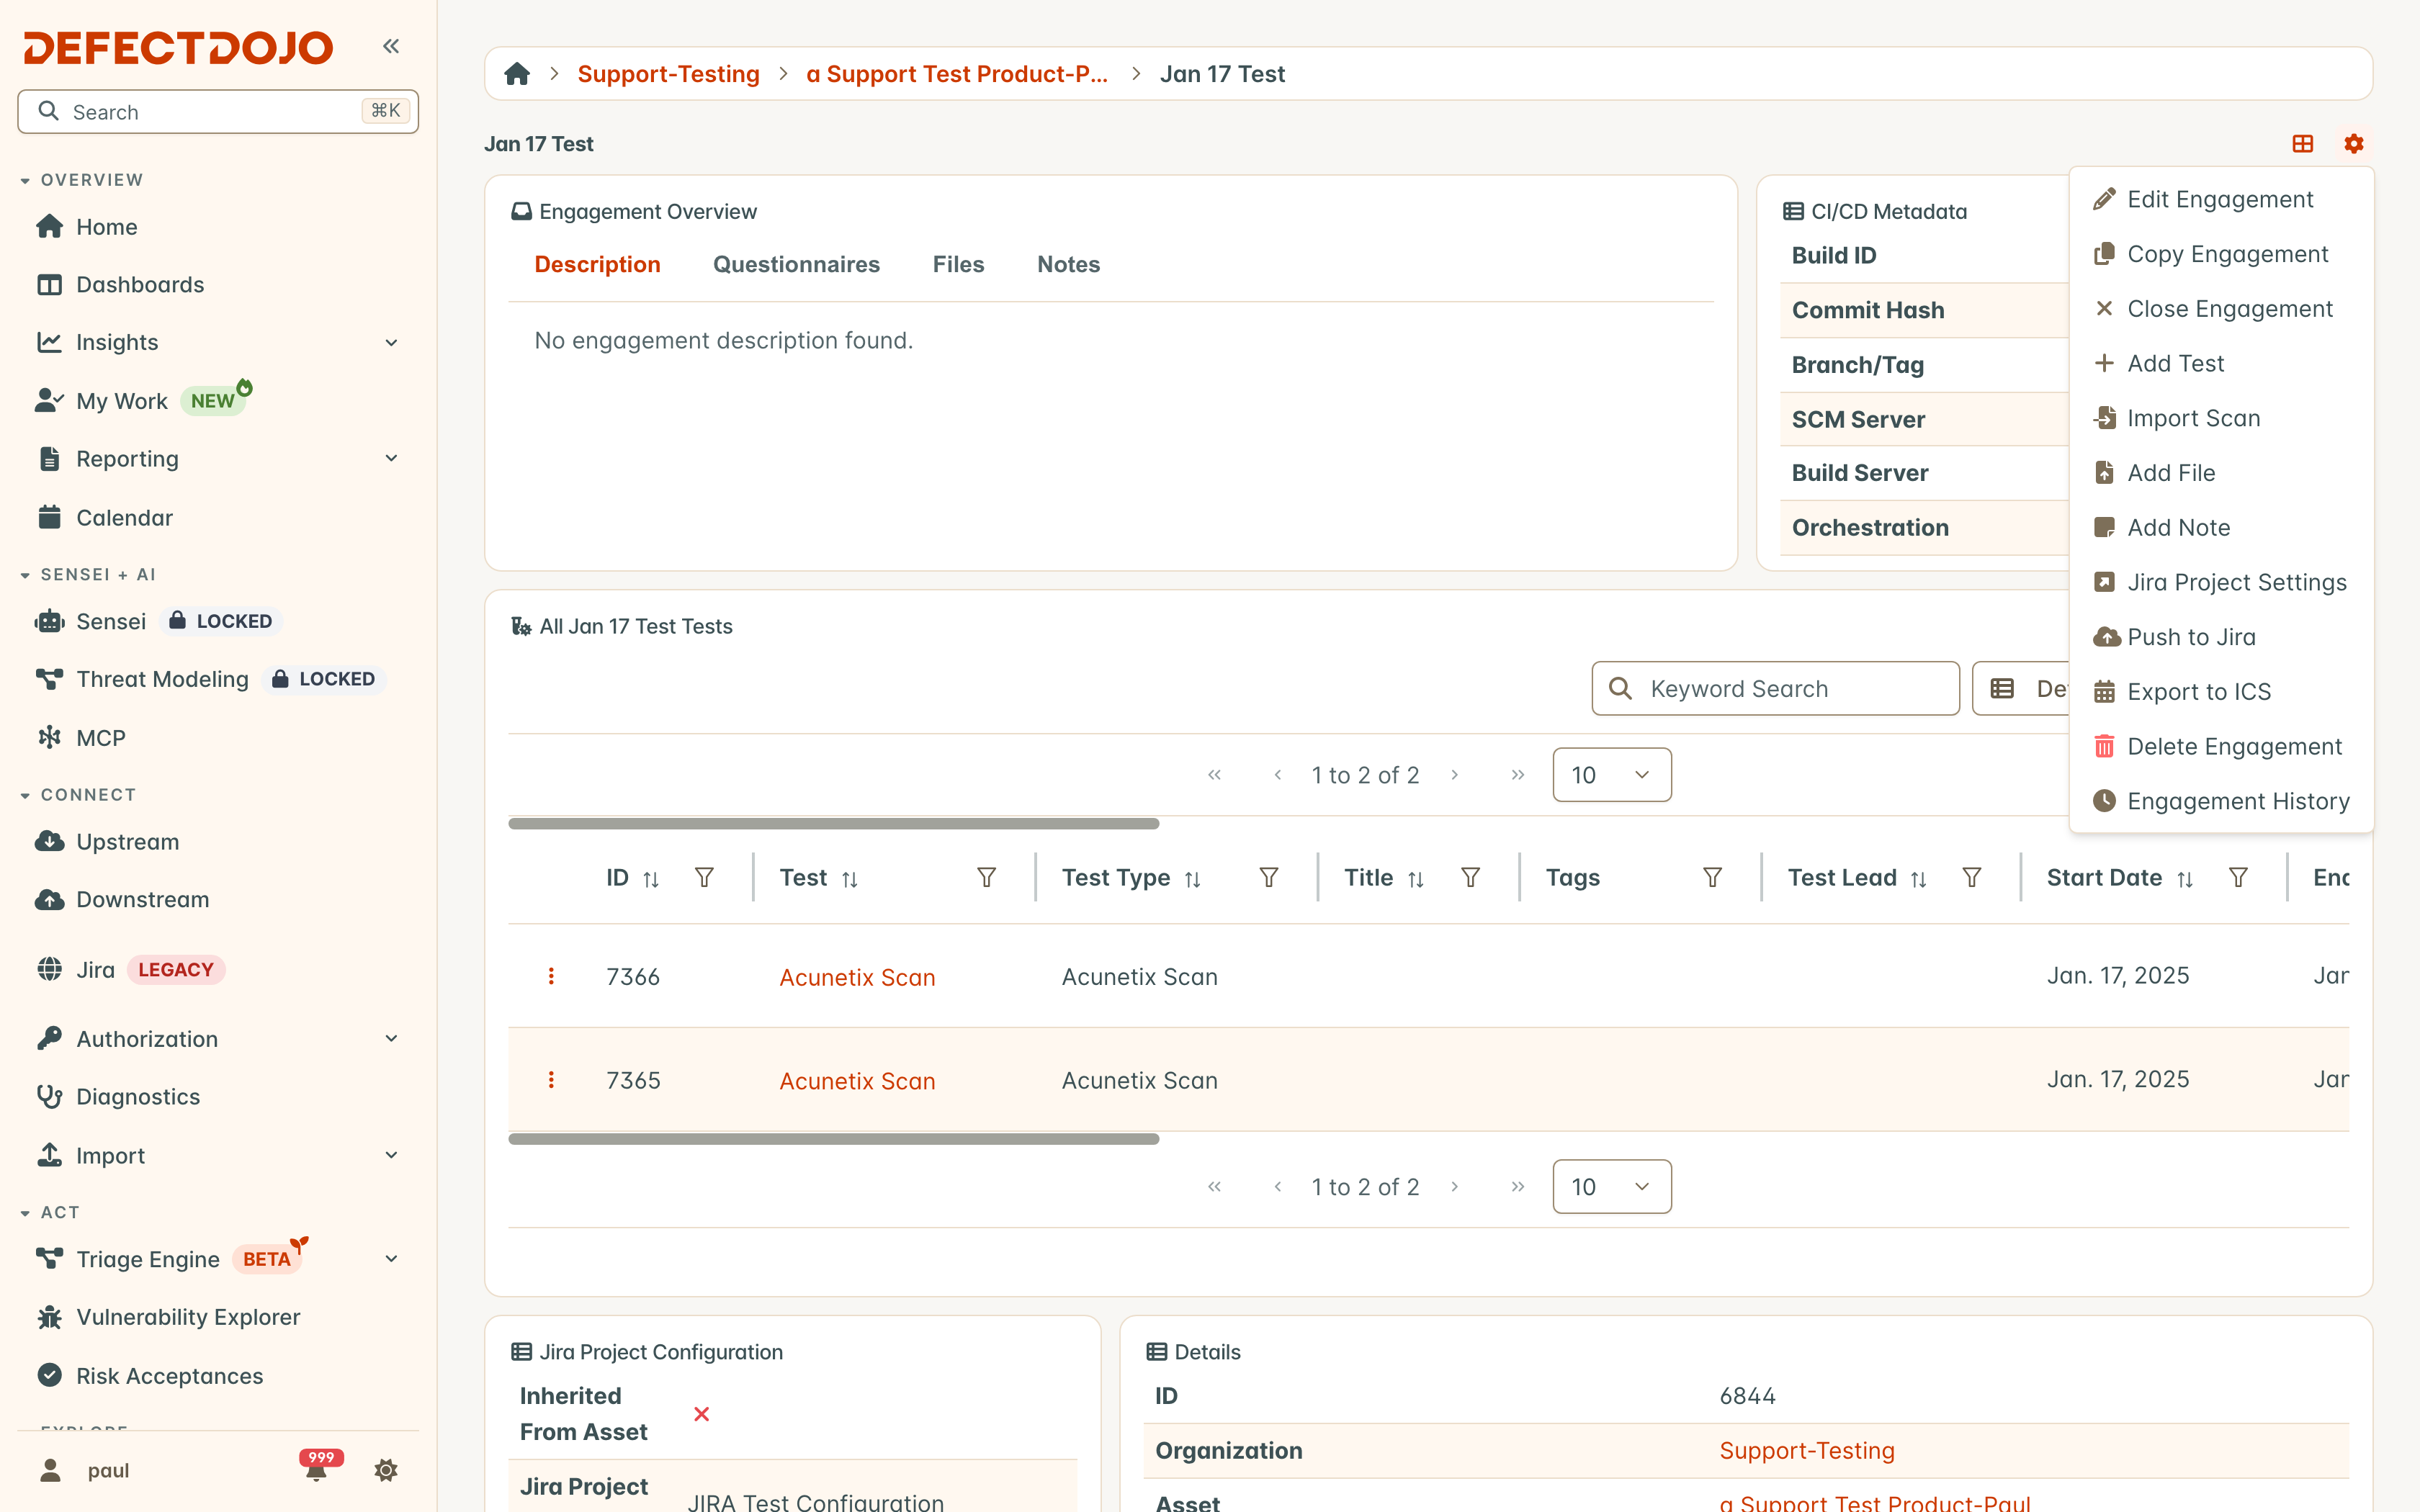Viewport: 2420px width, 1512px height.
Task: Click the horizontal scrollbar above the table header
Action: coord(833,824)
